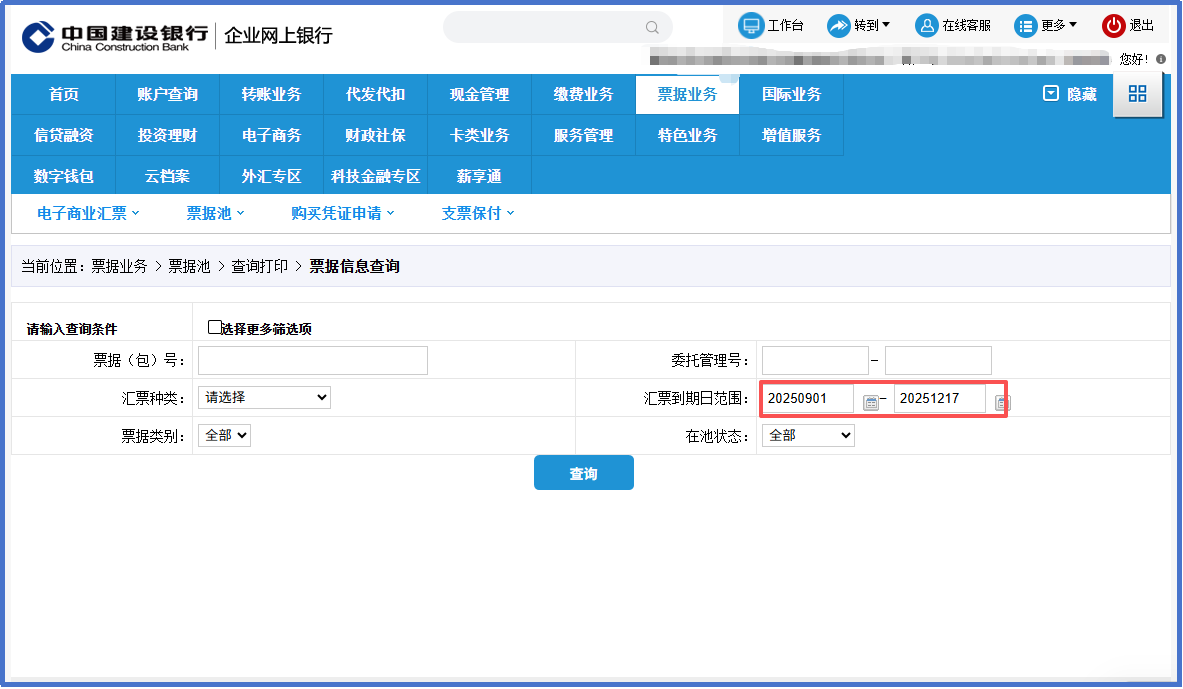Click the 工作台 workbench monitor icon
This screenshot has height=689, width=1183.
[750, 26]
